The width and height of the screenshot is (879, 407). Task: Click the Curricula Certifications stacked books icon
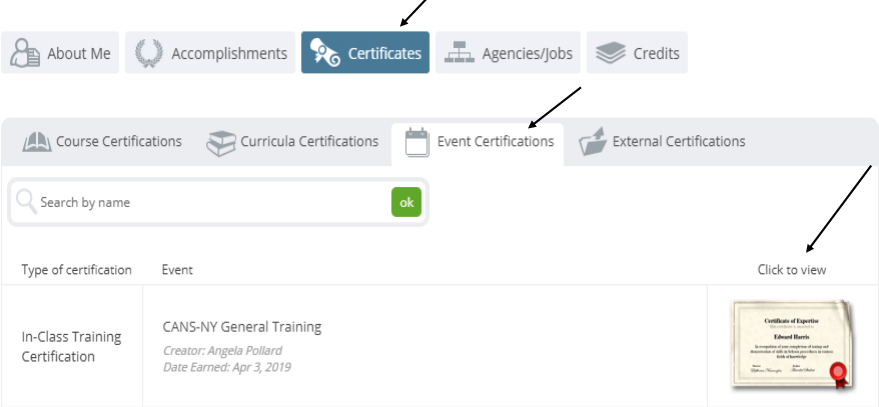(x=221, y=142)
